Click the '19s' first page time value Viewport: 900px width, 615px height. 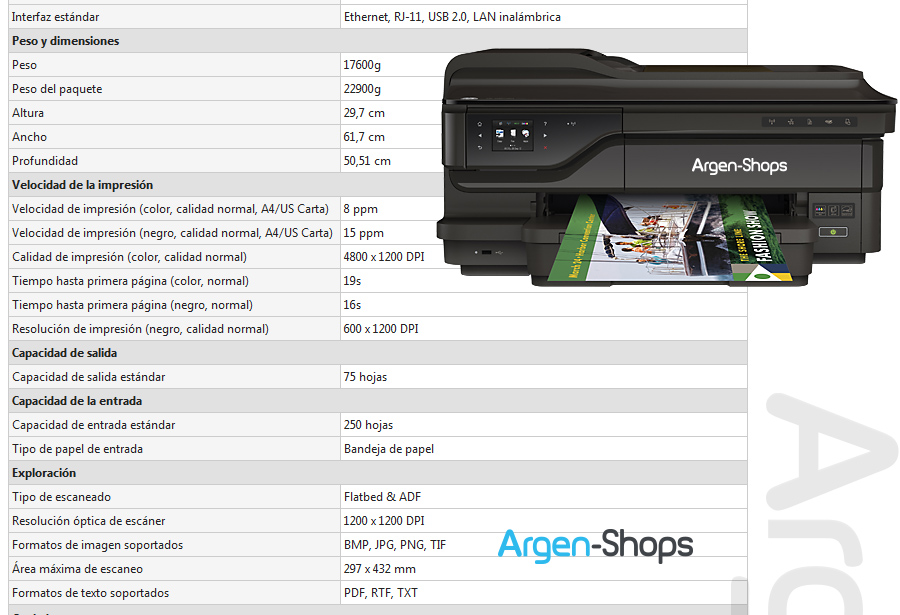coord(352,281)
